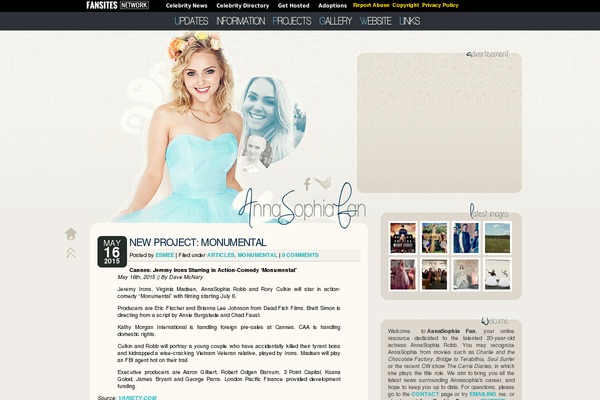Viewport: 600px width, 400px height.
Task: Click the author link Esmee
Action: pyautogui.click(x=165, y=255)
